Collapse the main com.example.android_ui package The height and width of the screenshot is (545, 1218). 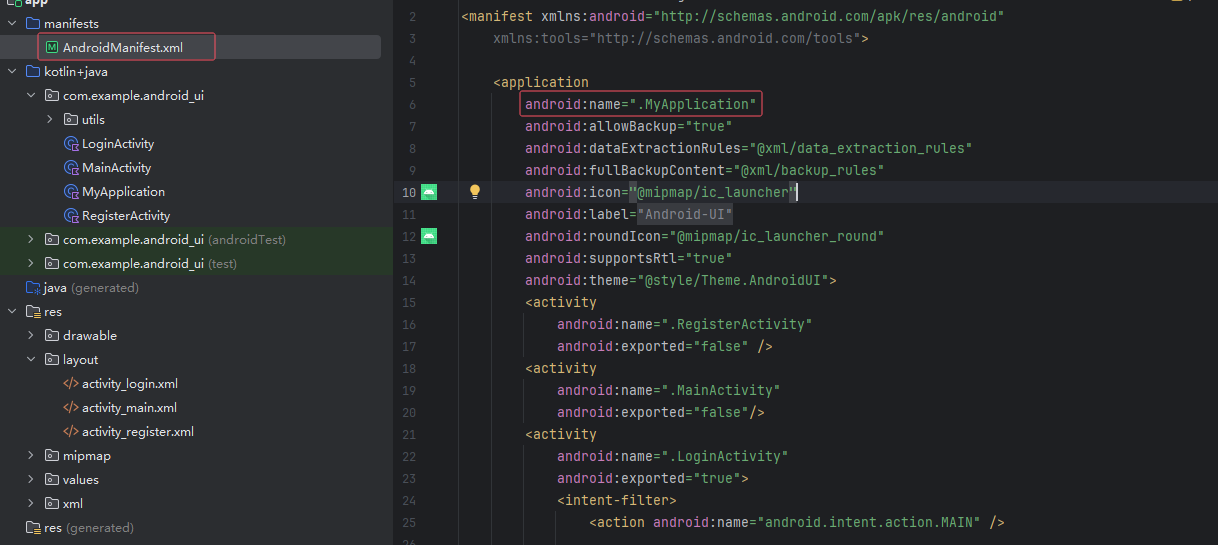(31, 96)
